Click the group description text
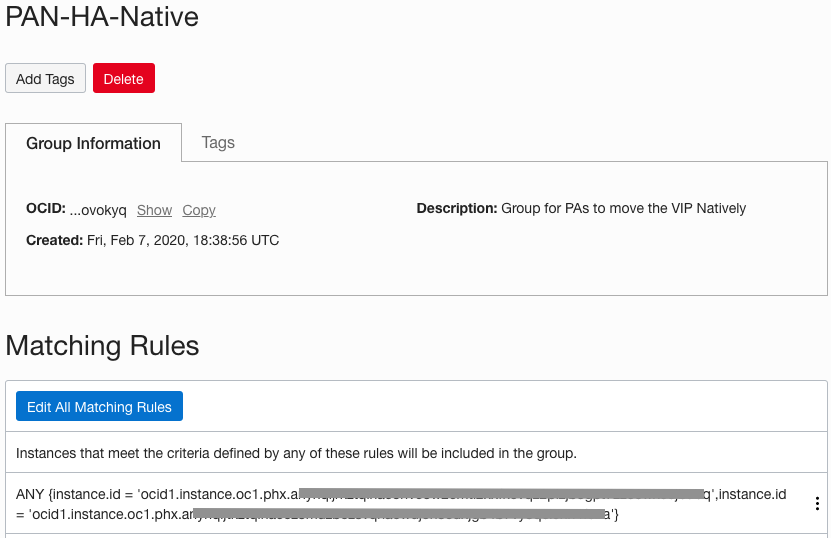Screen dimensions: 831x538 623,208
